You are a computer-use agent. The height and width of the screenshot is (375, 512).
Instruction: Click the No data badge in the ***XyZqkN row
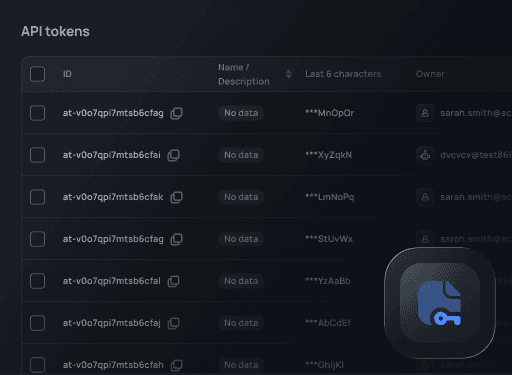241,155
